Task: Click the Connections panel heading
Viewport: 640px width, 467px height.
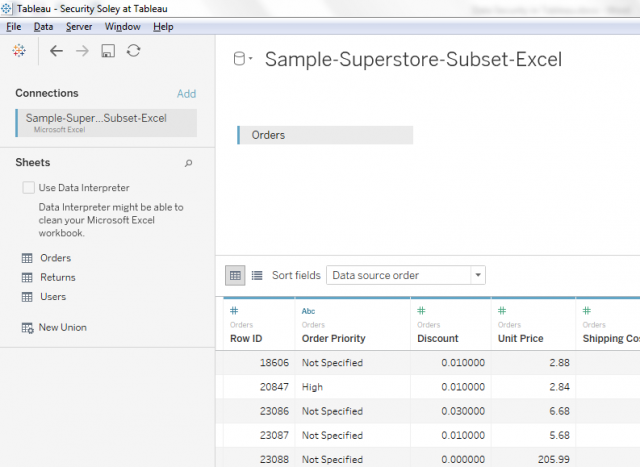Action: 47,93
